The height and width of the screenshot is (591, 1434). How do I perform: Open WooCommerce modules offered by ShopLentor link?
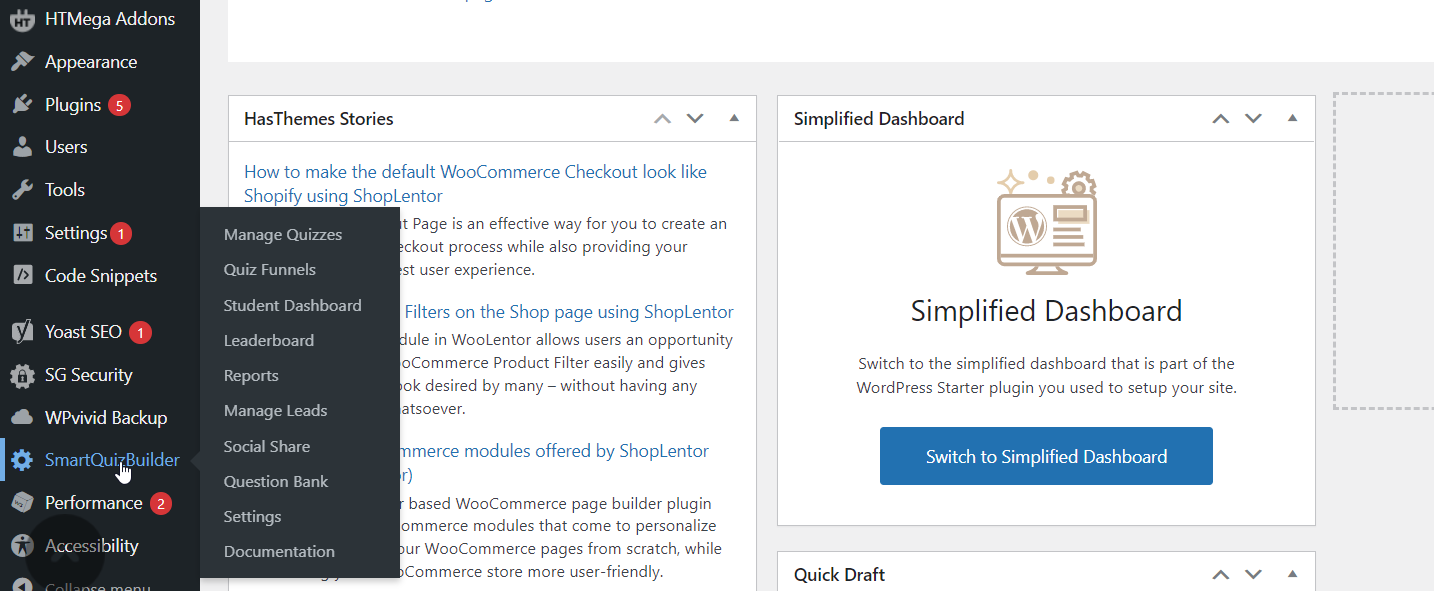coord(555,451)
